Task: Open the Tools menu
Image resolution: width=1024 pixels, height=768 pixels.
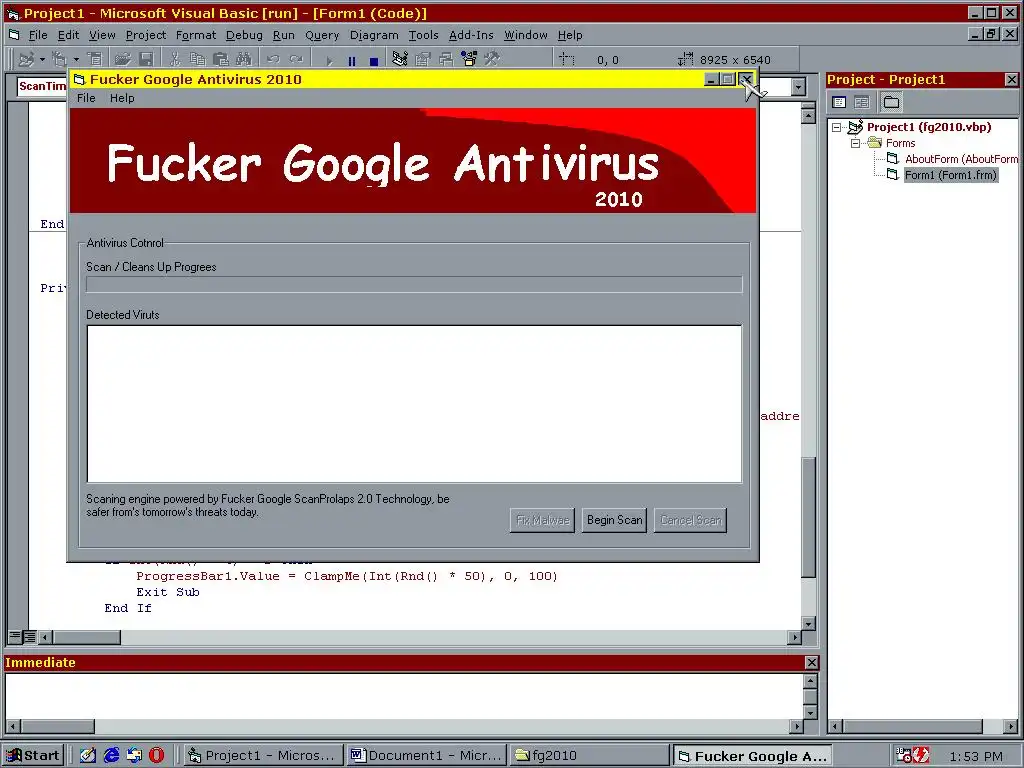Action: click(423, 35)
